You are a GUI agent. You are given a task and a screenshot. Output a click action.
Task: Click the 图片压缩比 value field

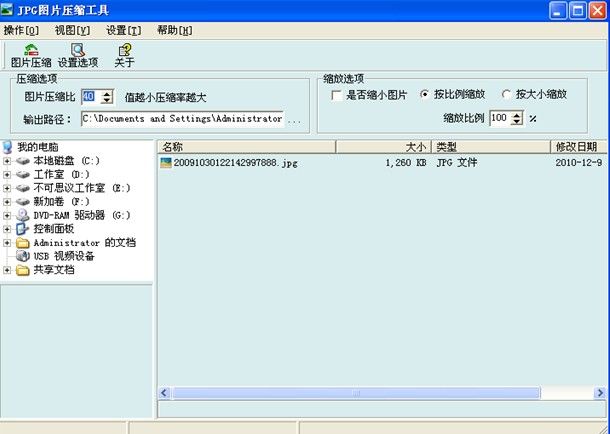click(x=91, y=97)
